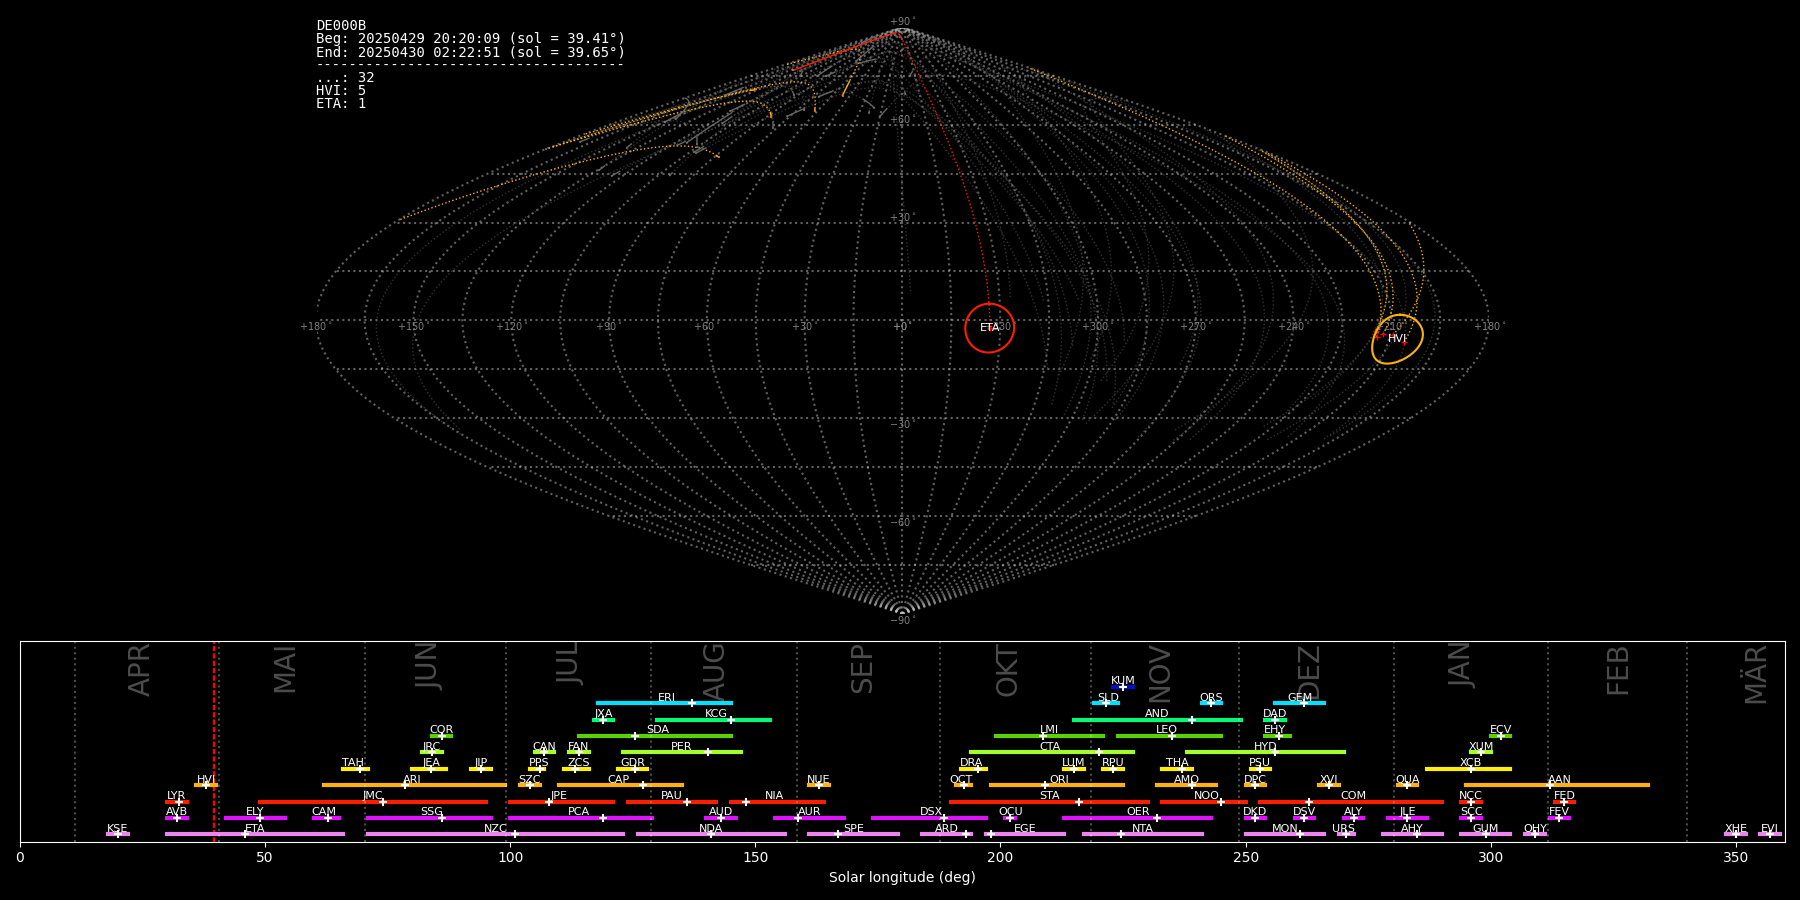Select the LYR shower bar label
The width and height of the screenshot is (1800, 900).
pos(176,796)
